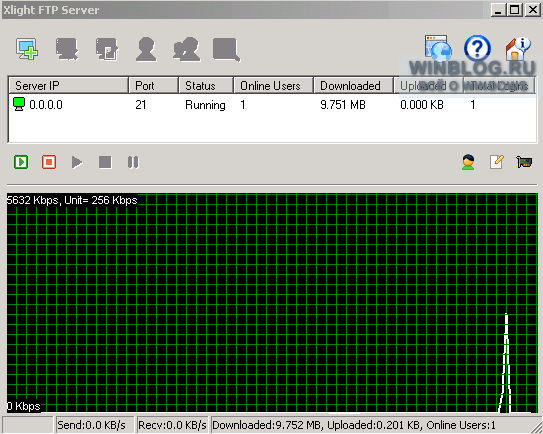Start all servers with green play icon
543x434 pixels.
pos(21,162)
